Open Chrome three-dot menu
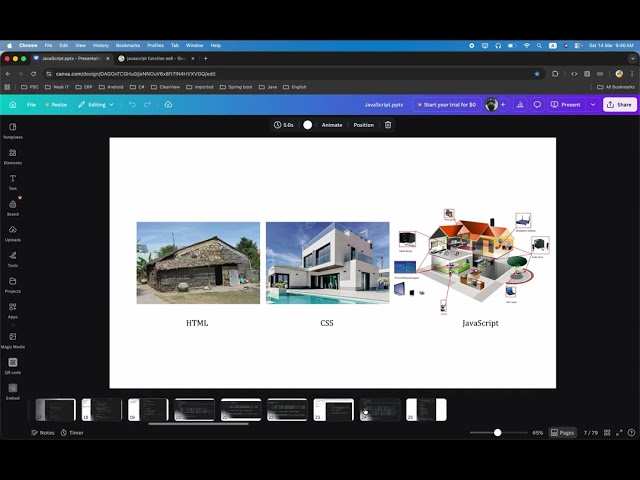 coord(632,74)
